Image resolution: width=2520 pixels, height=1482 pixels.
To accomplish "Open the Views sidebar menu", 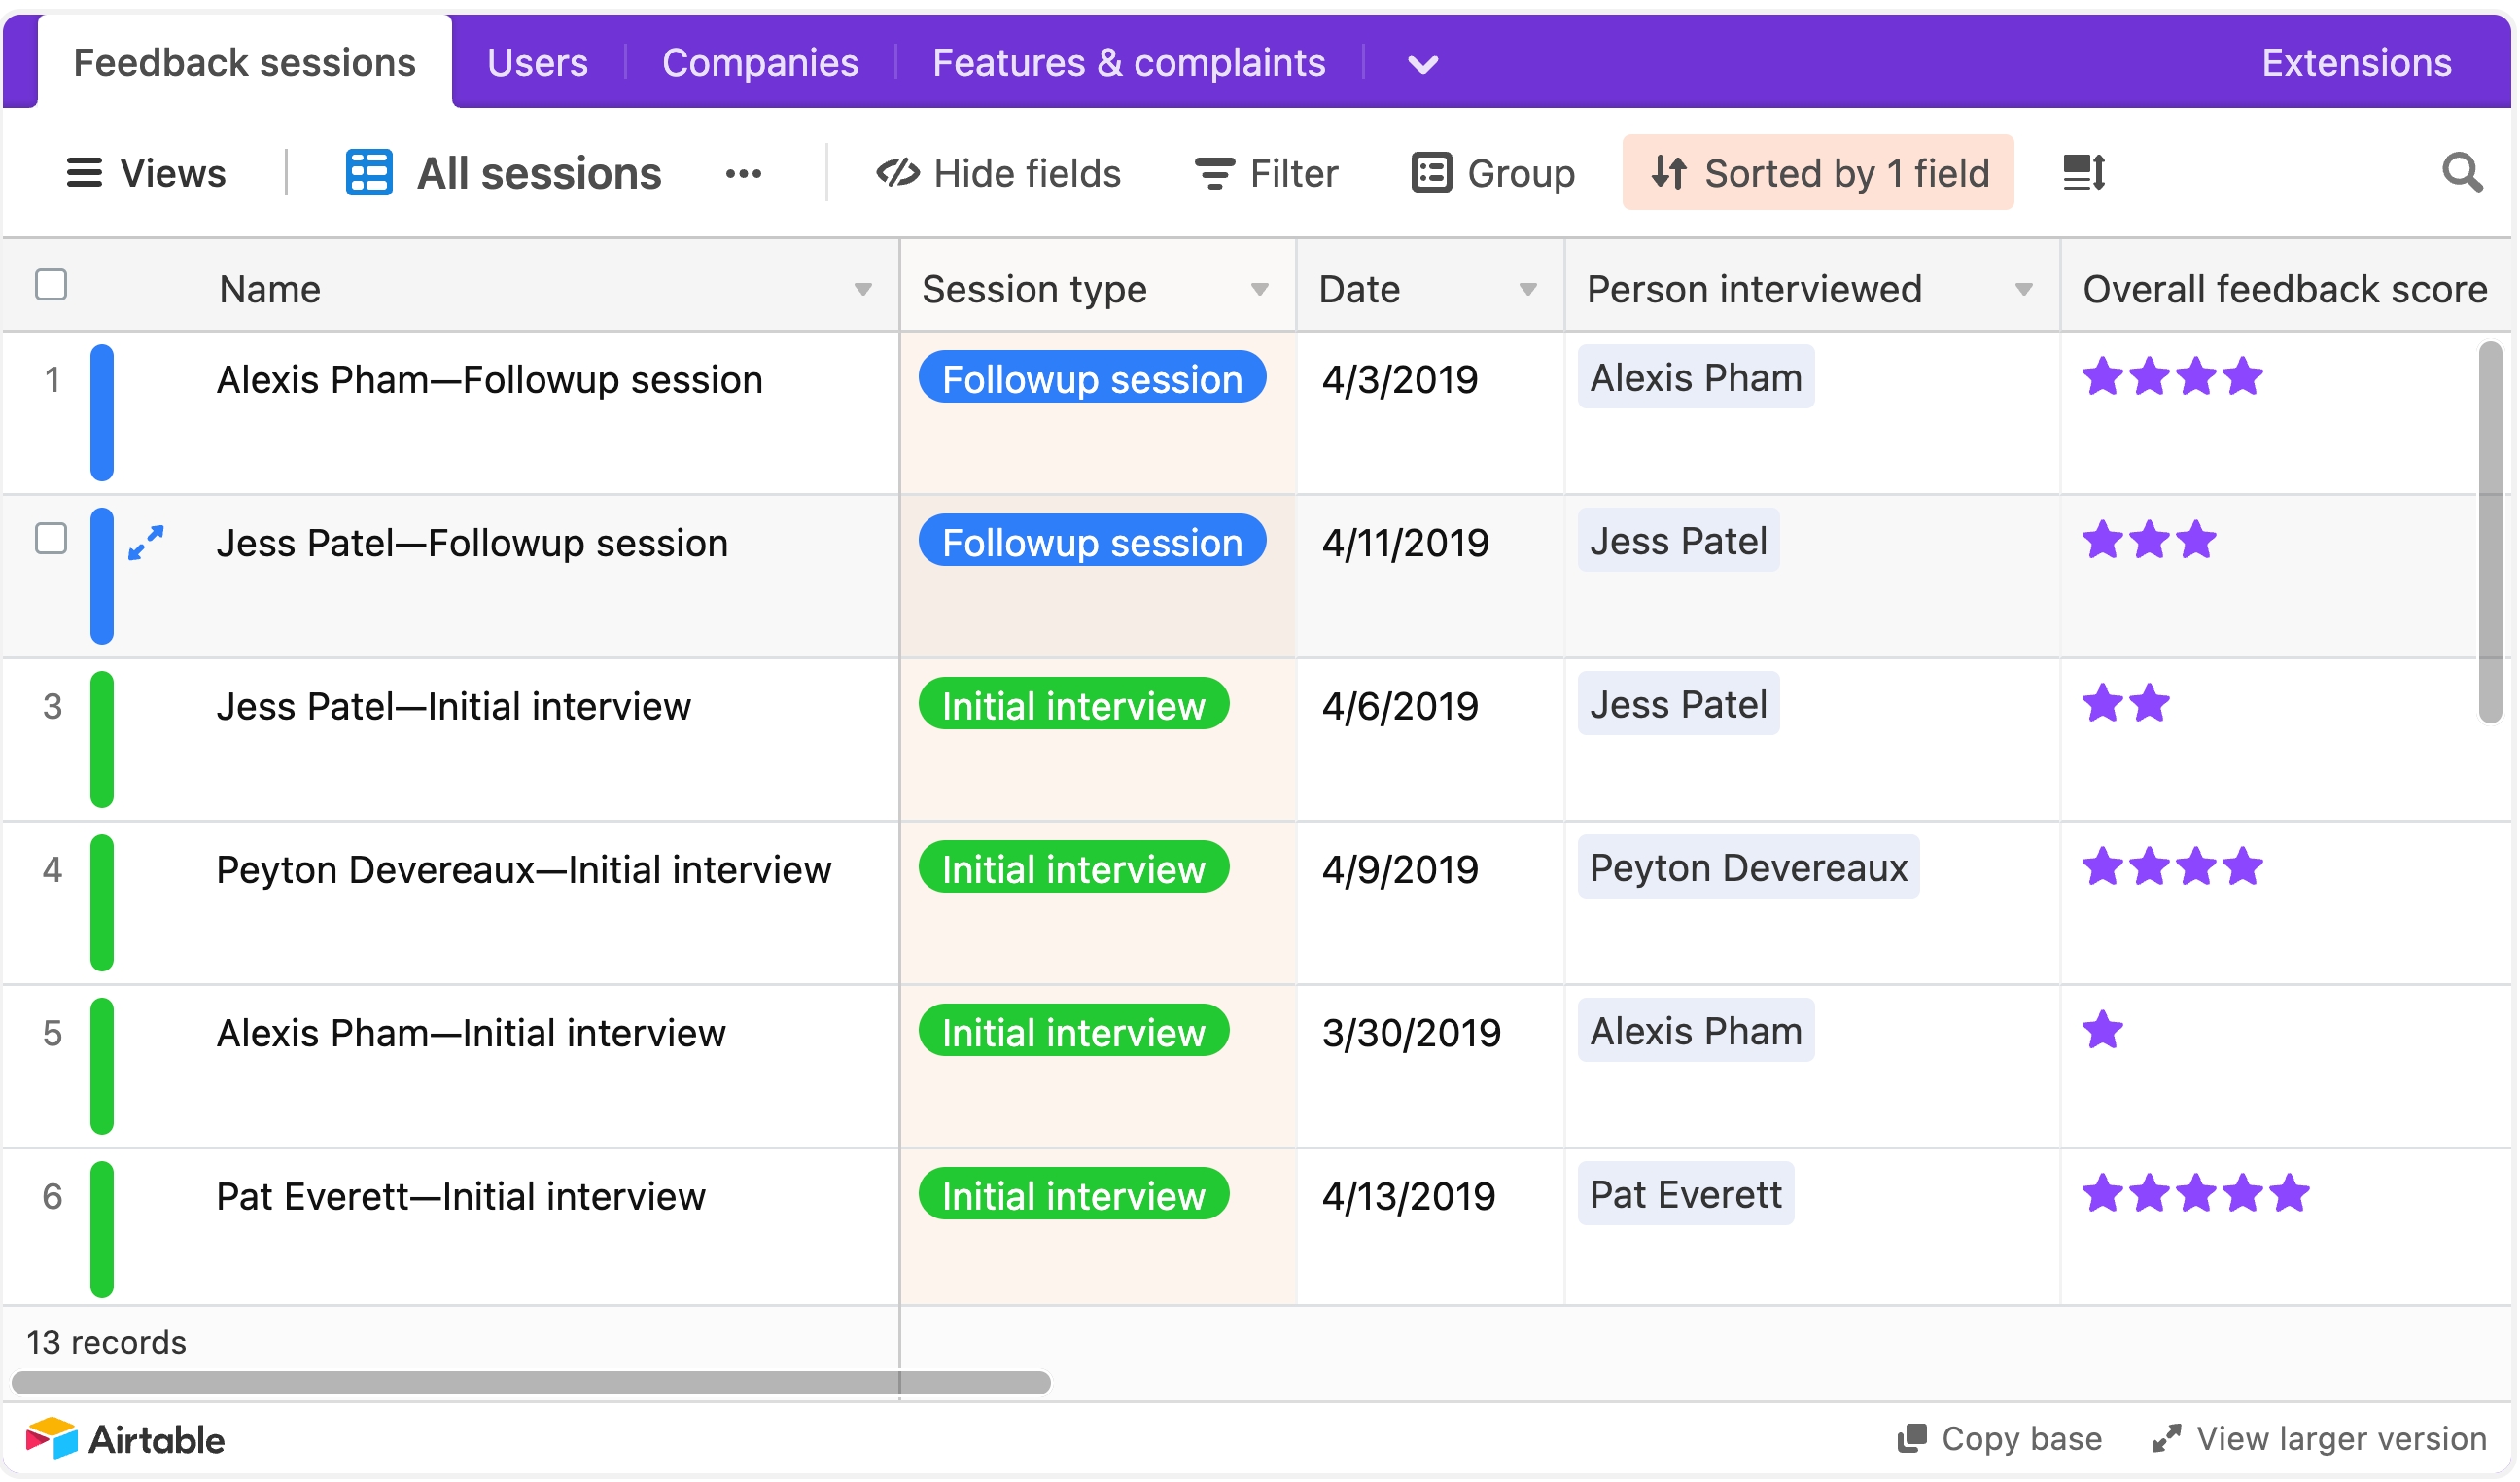I will coord(146,173).
